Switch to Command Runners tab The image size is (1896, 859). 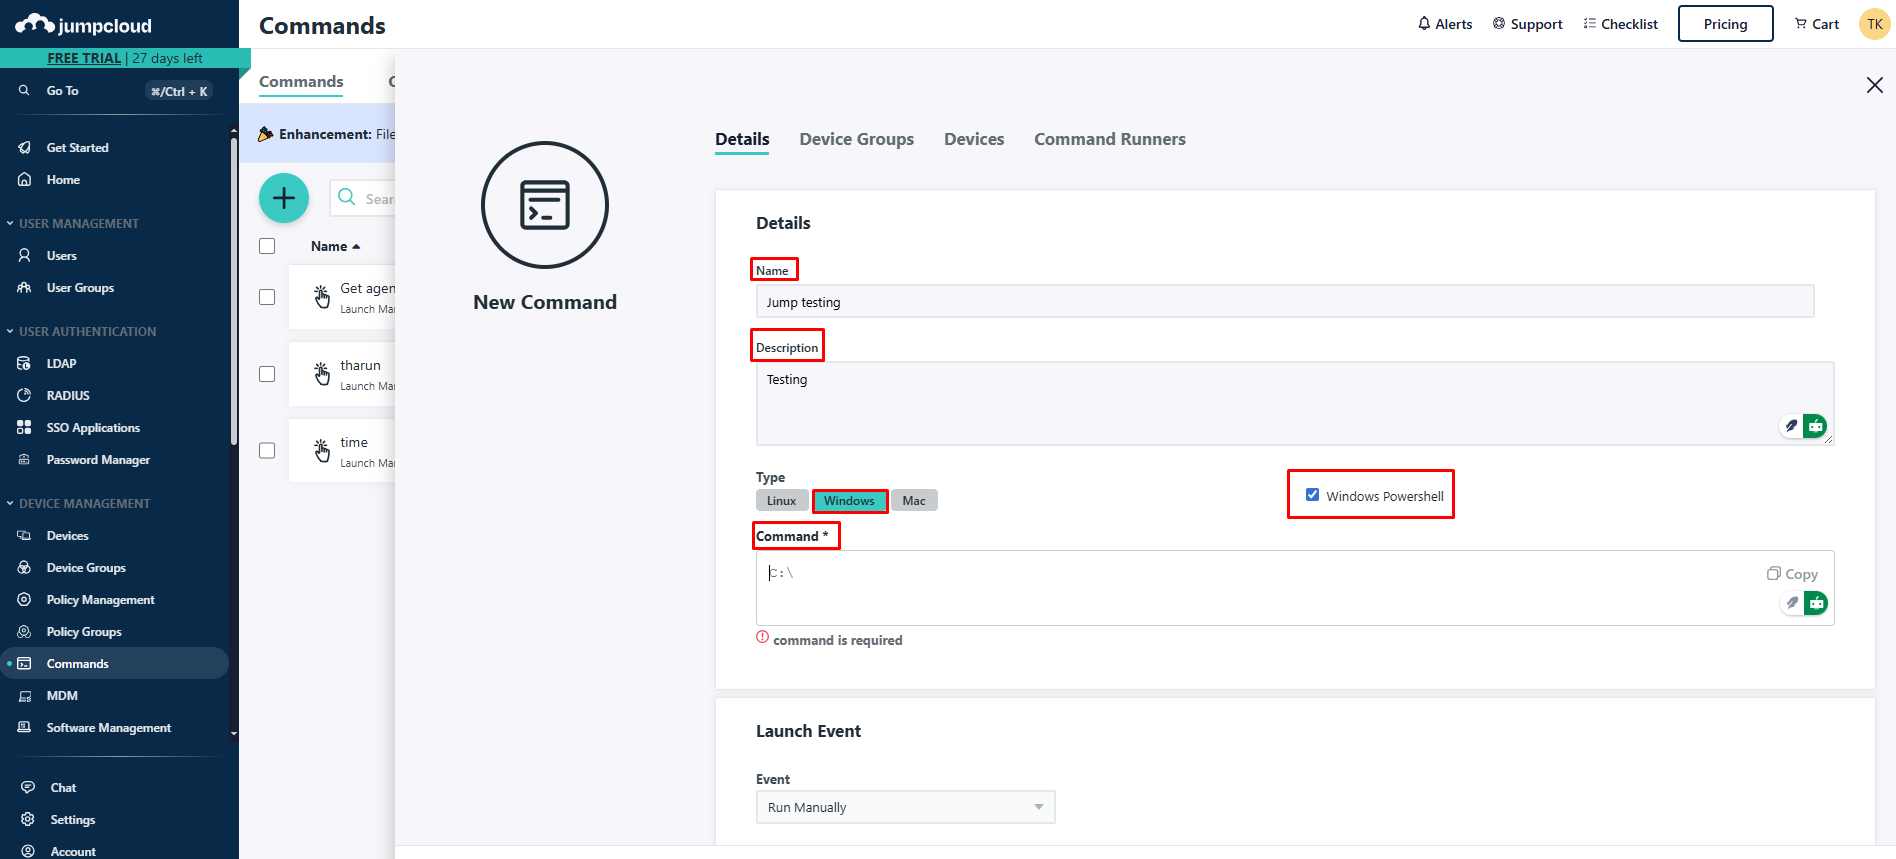point(1110,139)
